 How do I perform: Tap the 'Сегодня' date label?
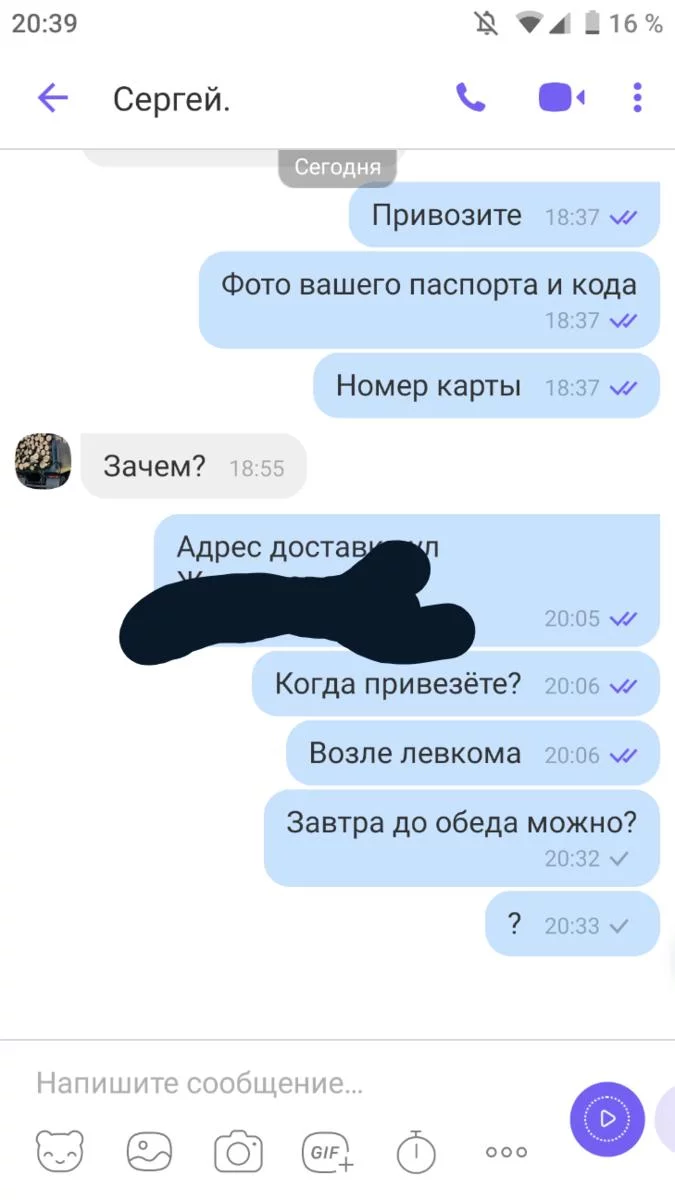(337, 167)
